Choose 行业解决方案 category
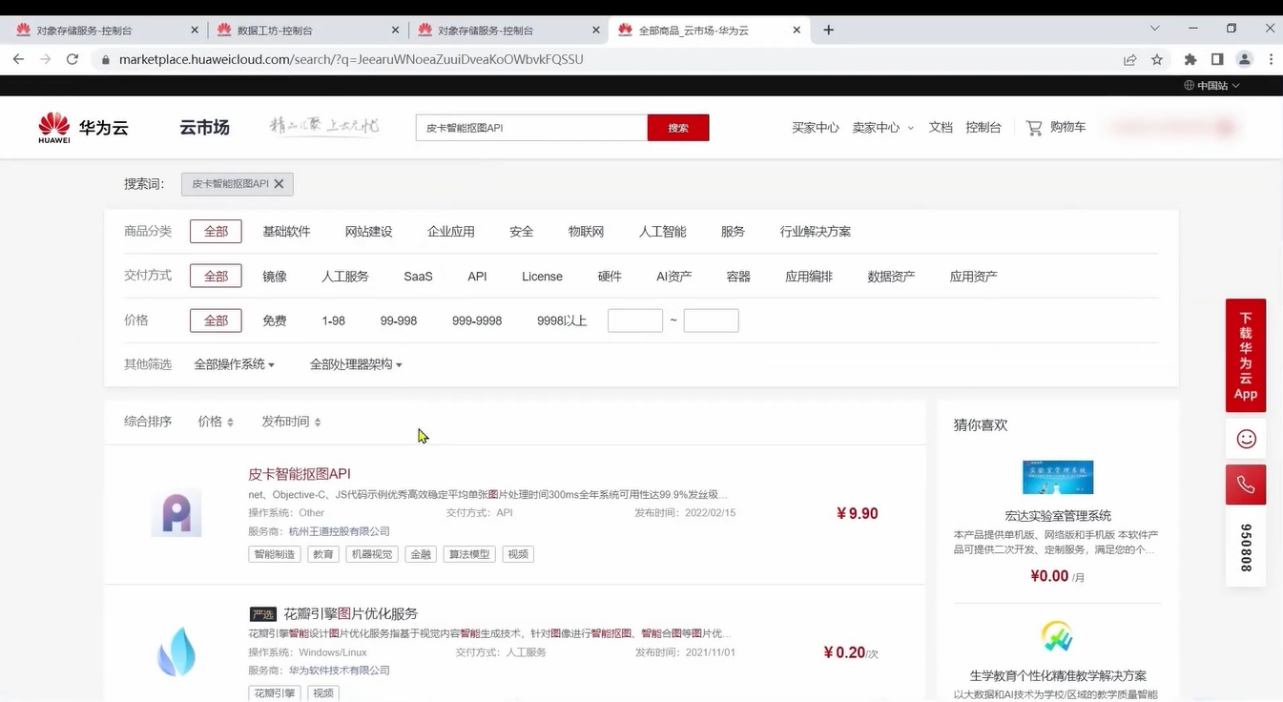 pos(815,231)
